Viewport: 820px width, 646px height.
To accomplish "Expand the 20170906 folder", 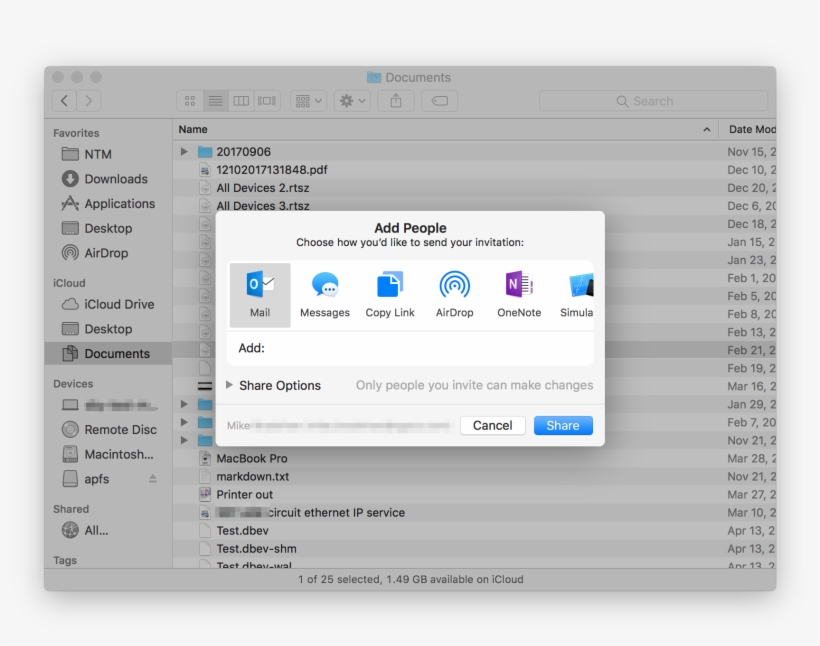I will coord(184,152).
